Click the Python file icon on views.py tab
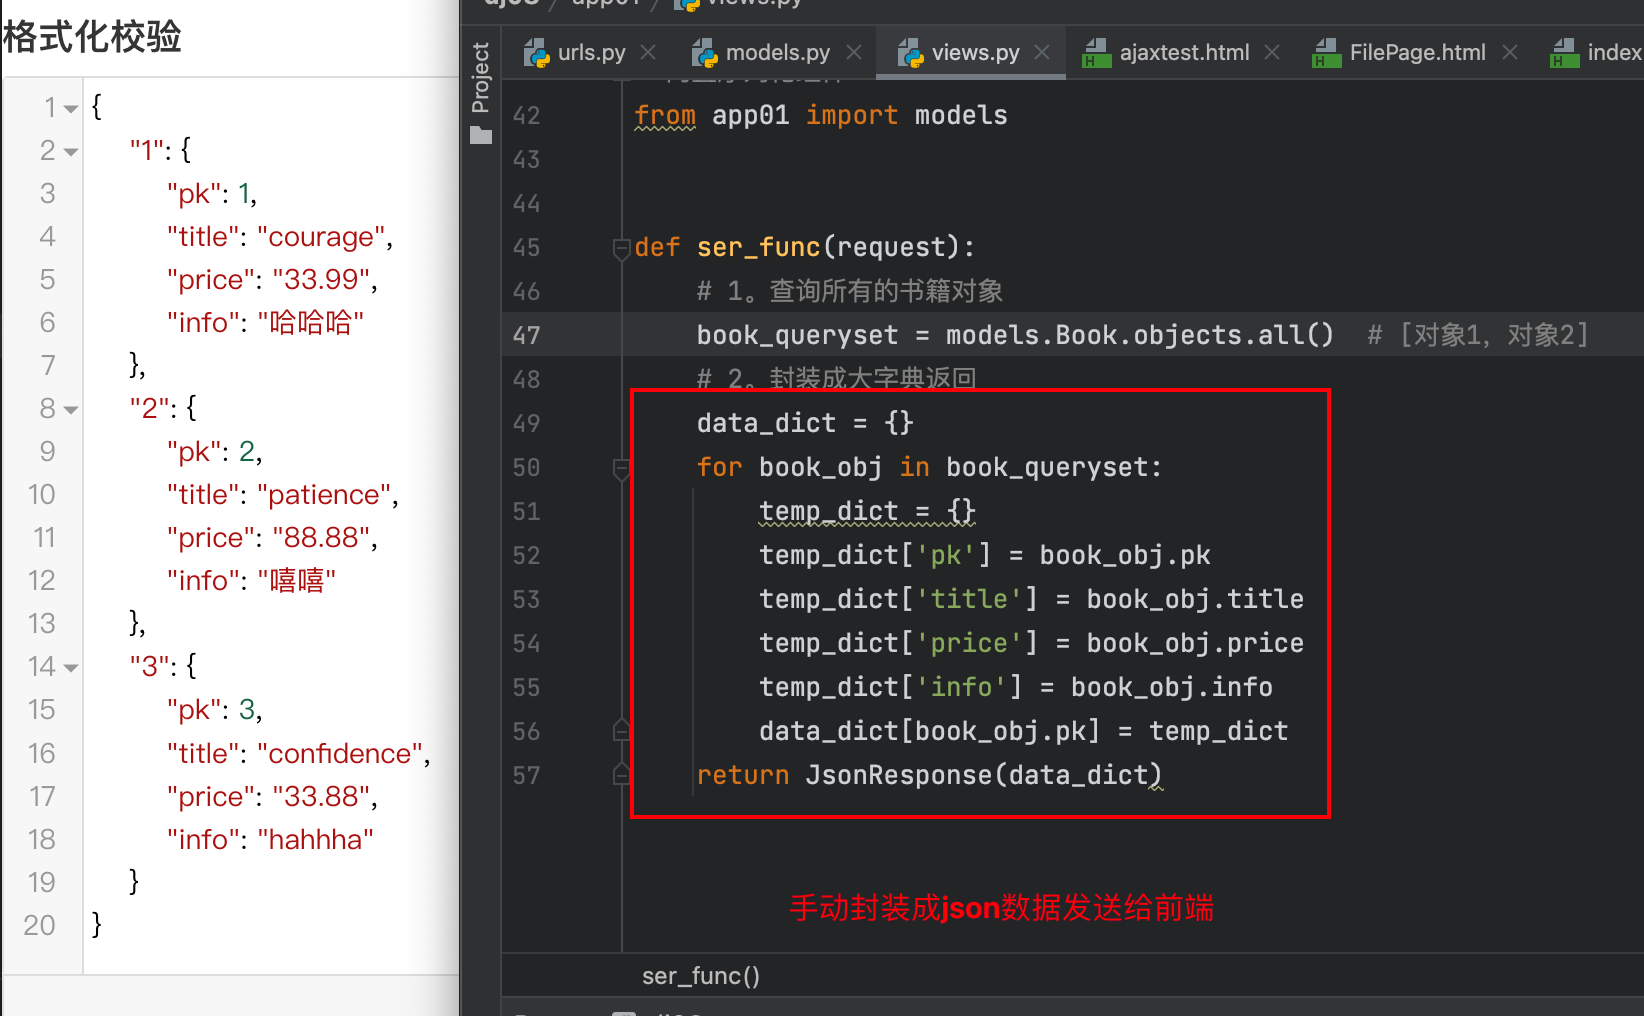Viewport: 1644px width, 1016px height. coord(911,53)
